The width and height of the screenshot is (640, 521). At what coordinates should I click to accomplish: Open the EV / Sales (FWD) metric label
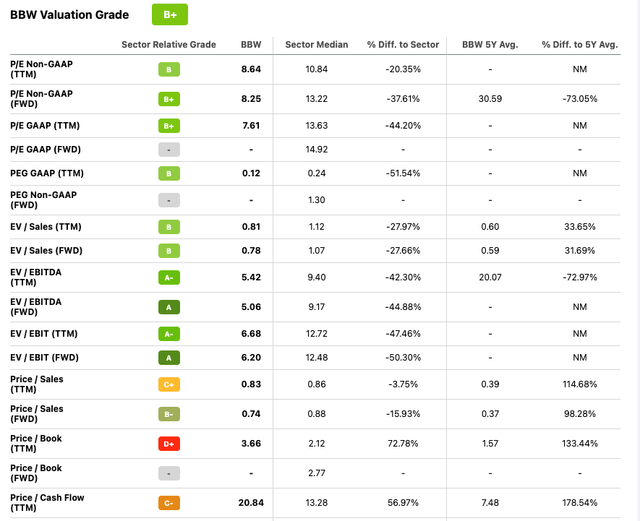[x=46, y=251]
